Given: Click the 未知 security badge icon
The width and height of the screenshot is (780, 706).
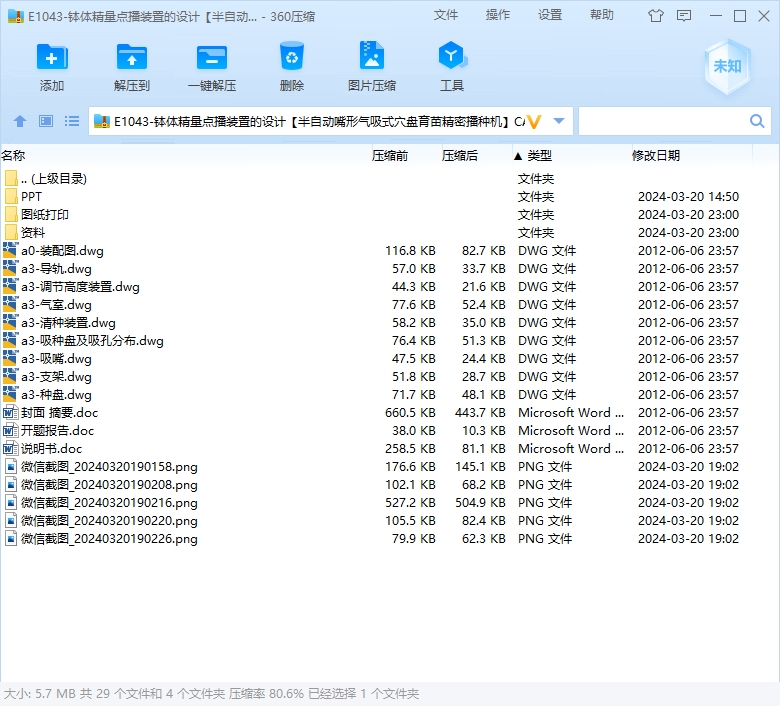Looking at the screenshot, I should pos(727,66).
